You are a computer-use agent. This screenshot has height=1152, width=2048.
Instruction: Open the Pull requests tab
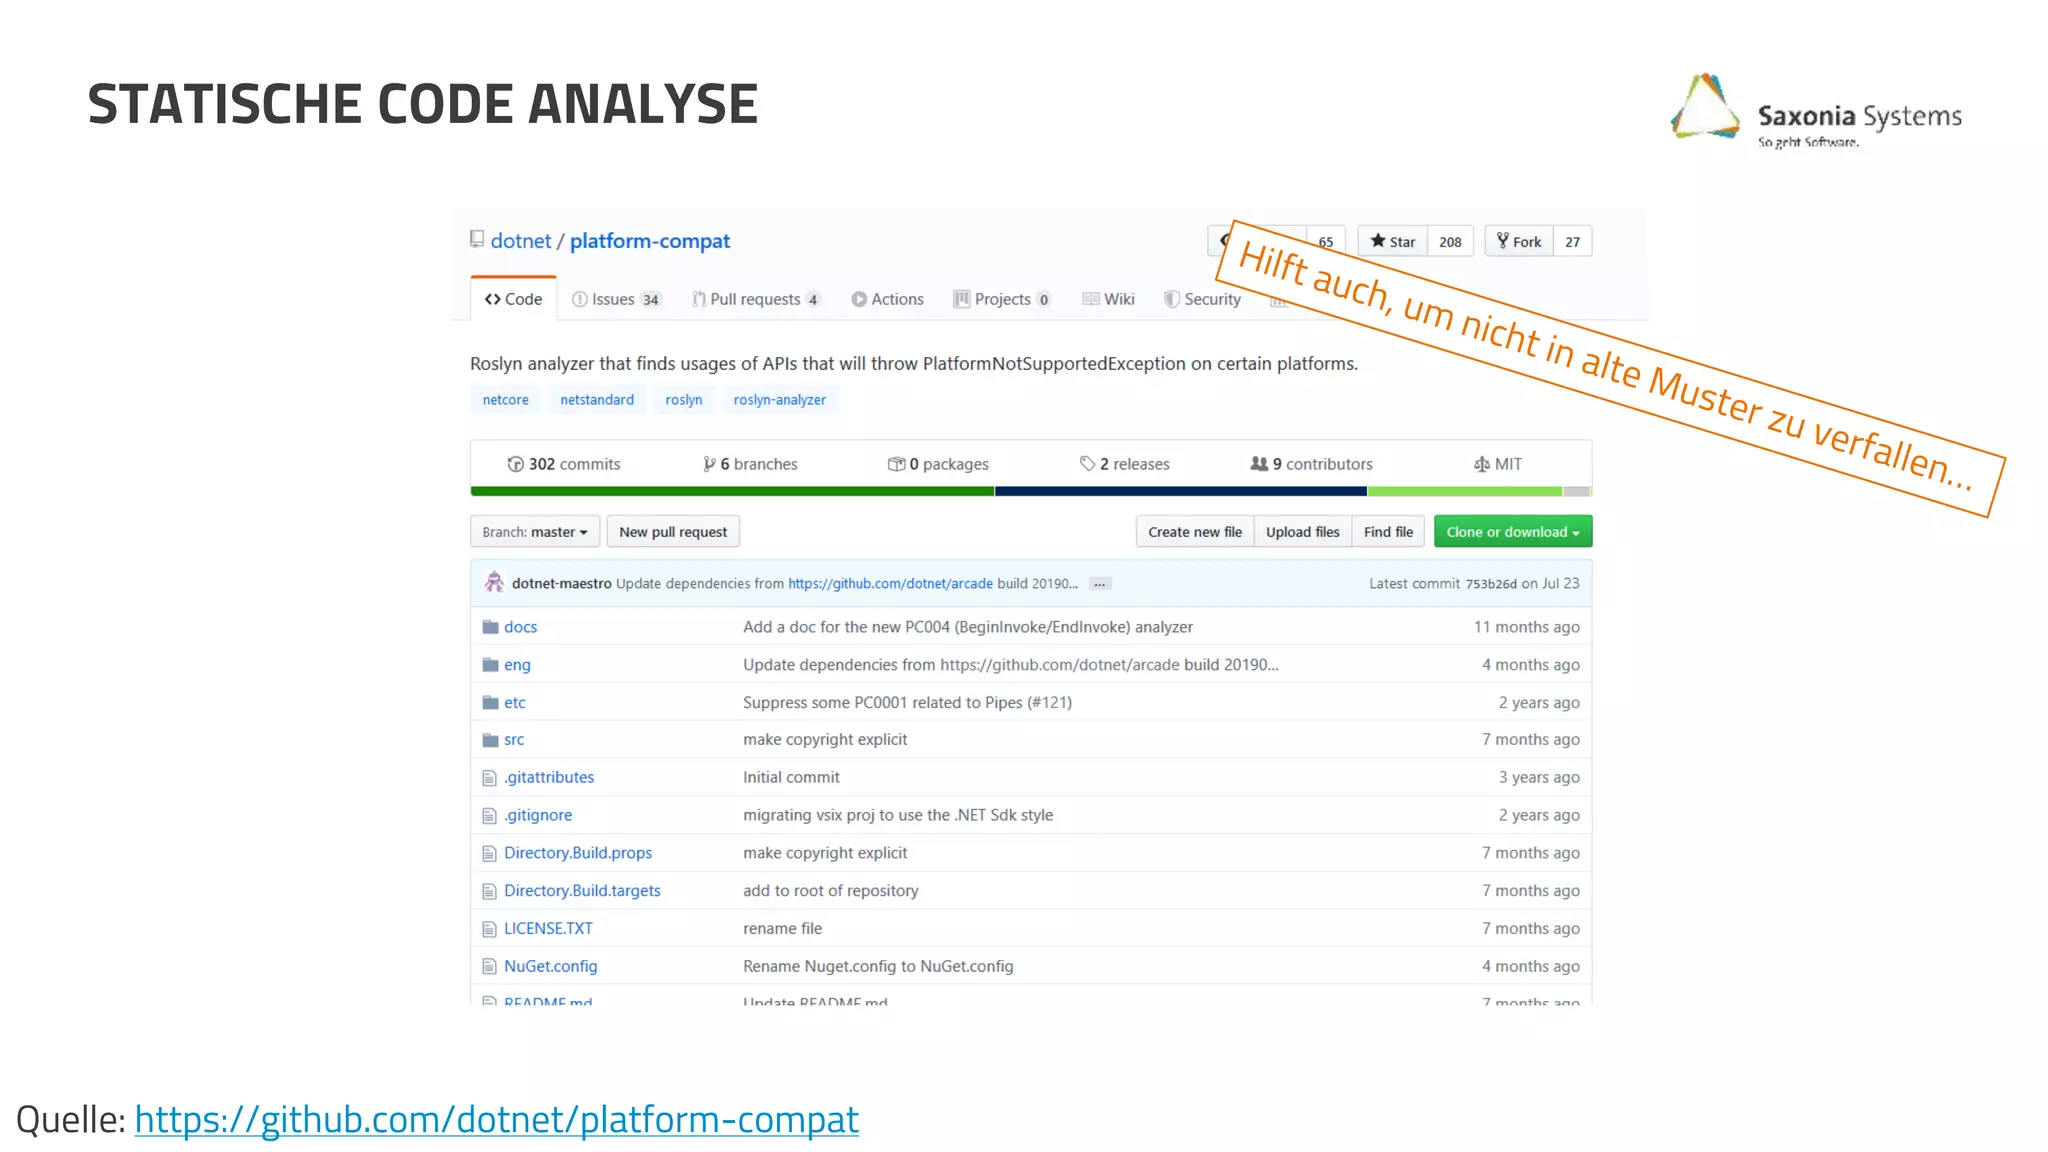(756, 299)
